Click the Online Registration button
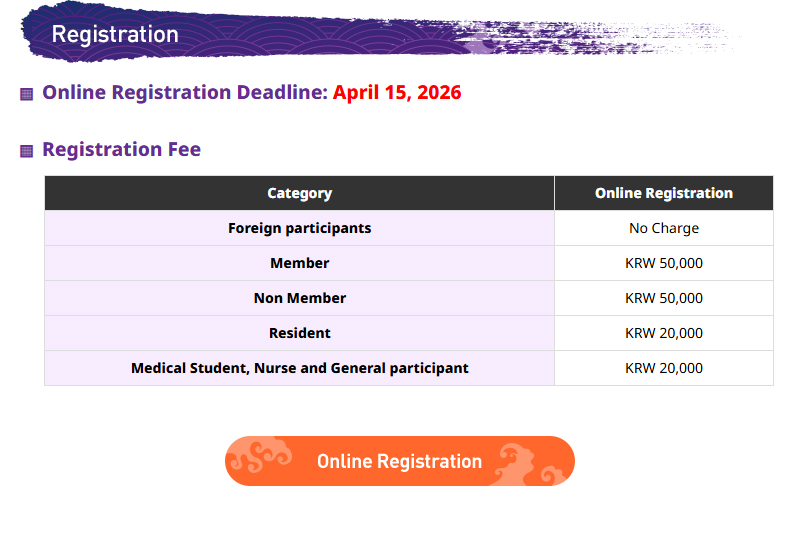Screen dimensions: 800x536 [399, 461]
